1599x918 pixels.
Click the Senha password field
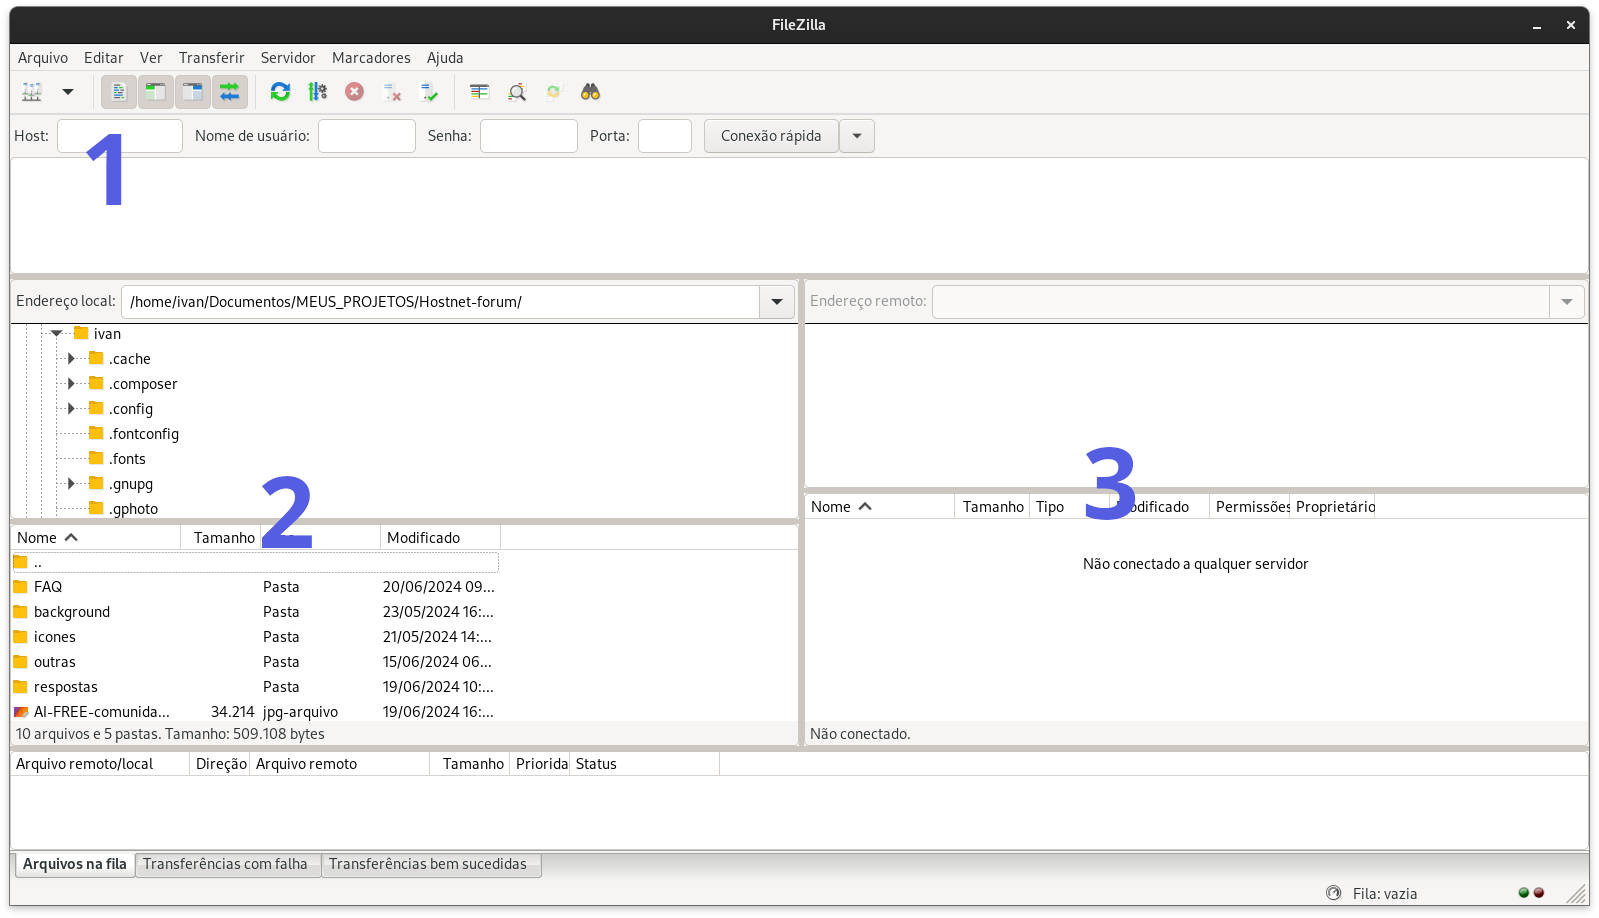click(529, 136)
